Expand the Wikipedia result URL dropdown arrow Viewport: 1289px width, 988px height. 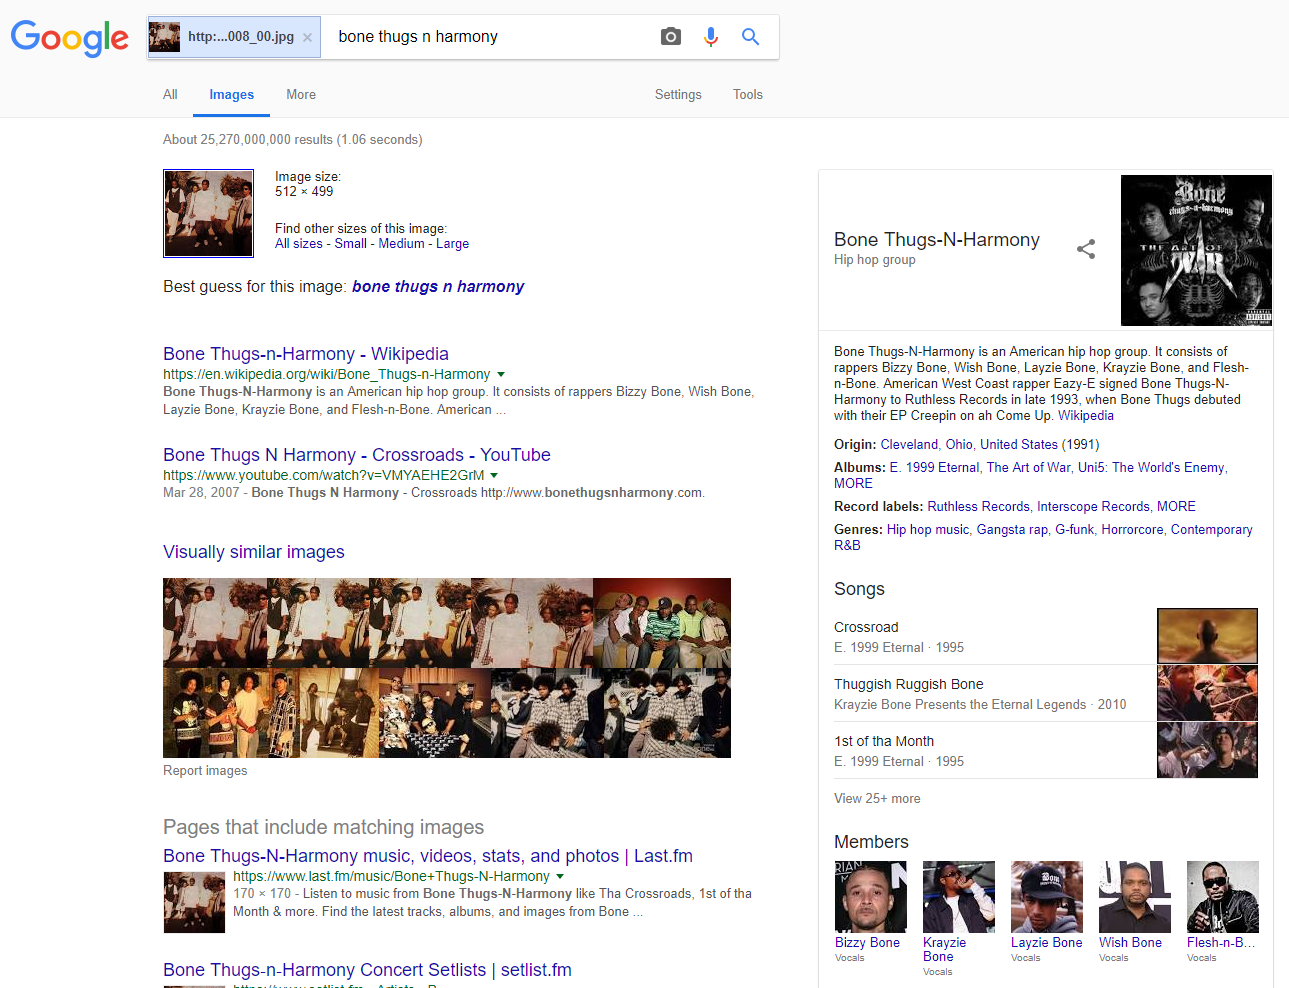pyautogui.click(x=501, y=375)
